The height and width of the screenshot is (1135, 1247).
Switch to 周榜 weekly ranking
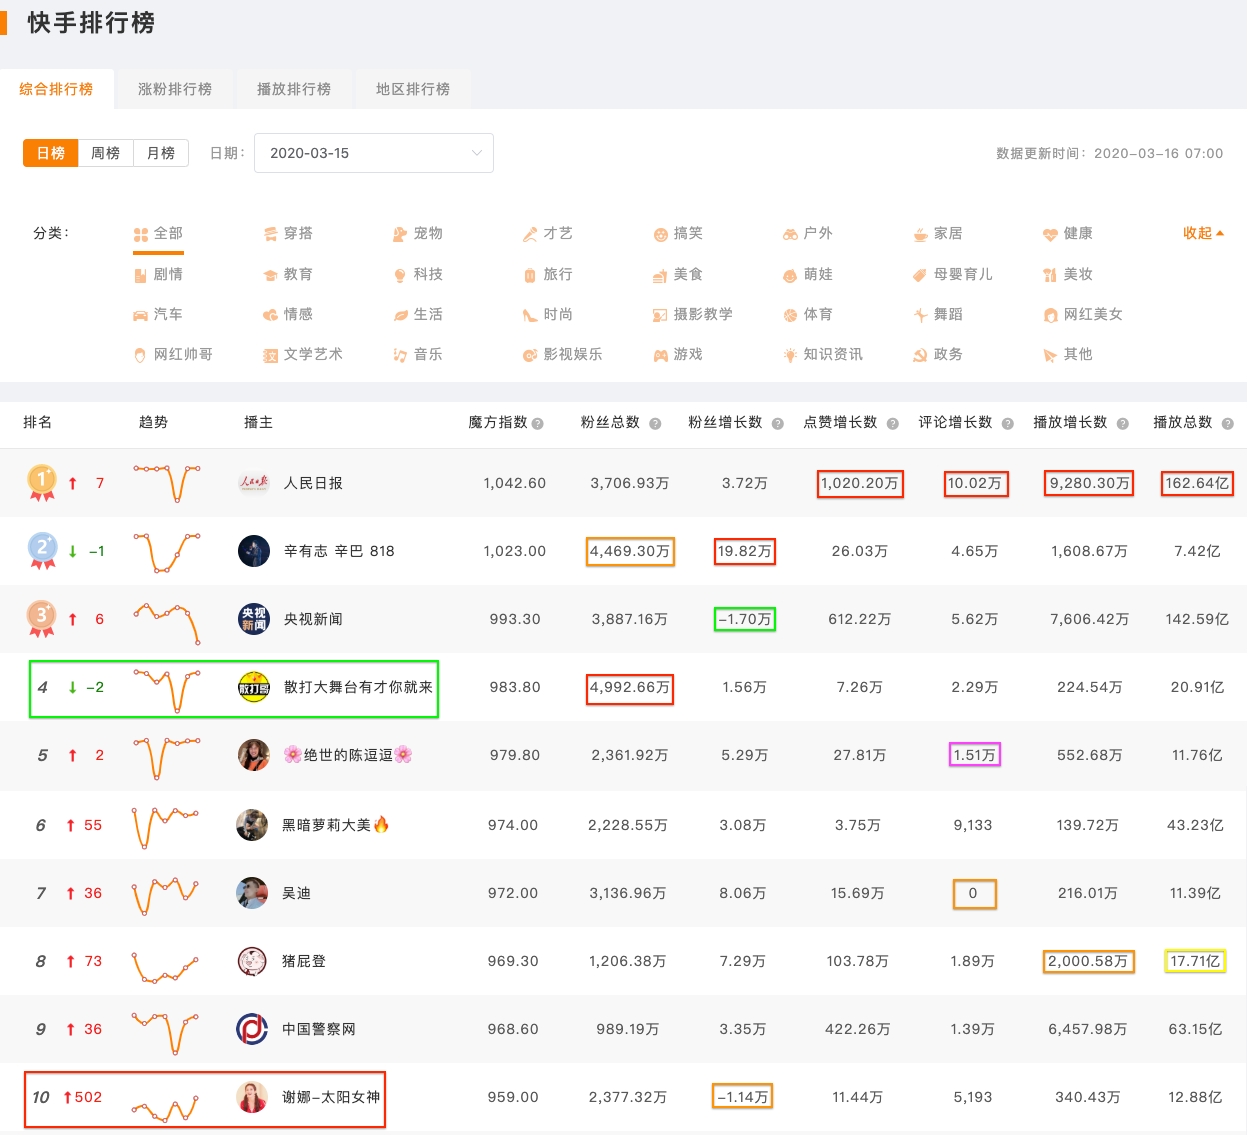105,153
